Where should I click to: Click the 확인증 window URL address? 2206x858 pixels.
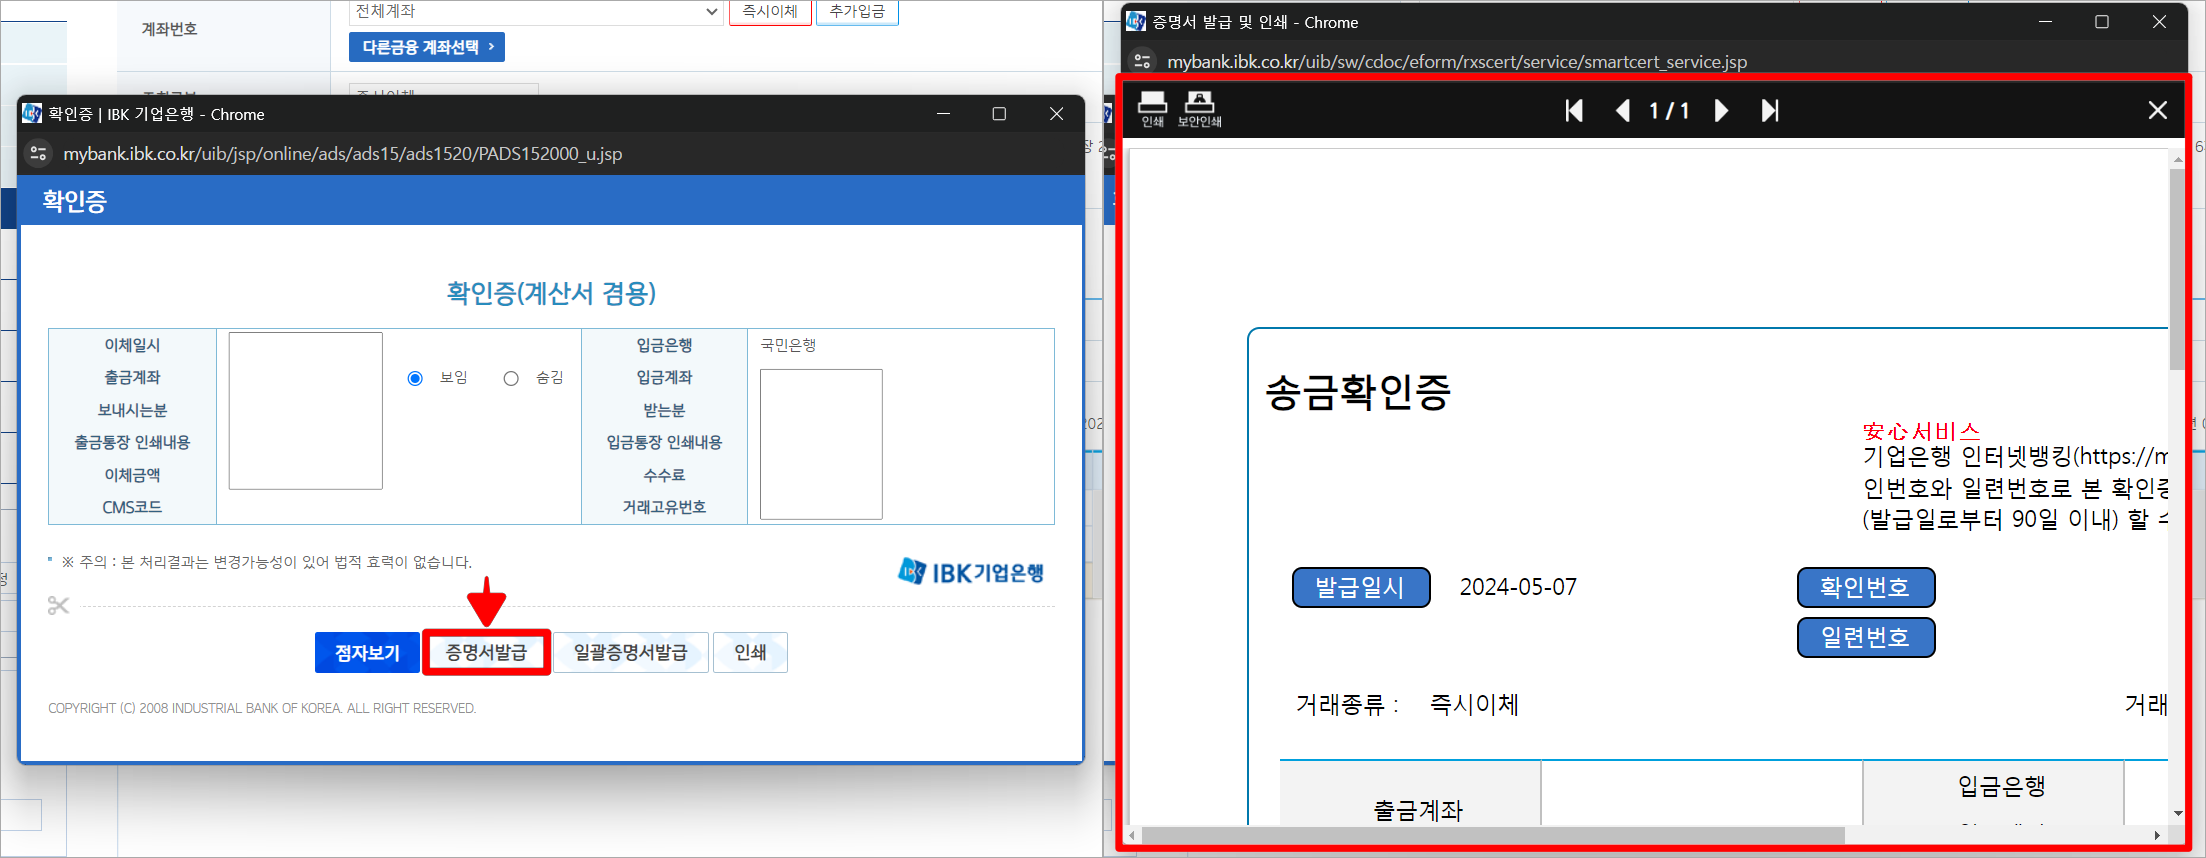(x=342, y=153)
